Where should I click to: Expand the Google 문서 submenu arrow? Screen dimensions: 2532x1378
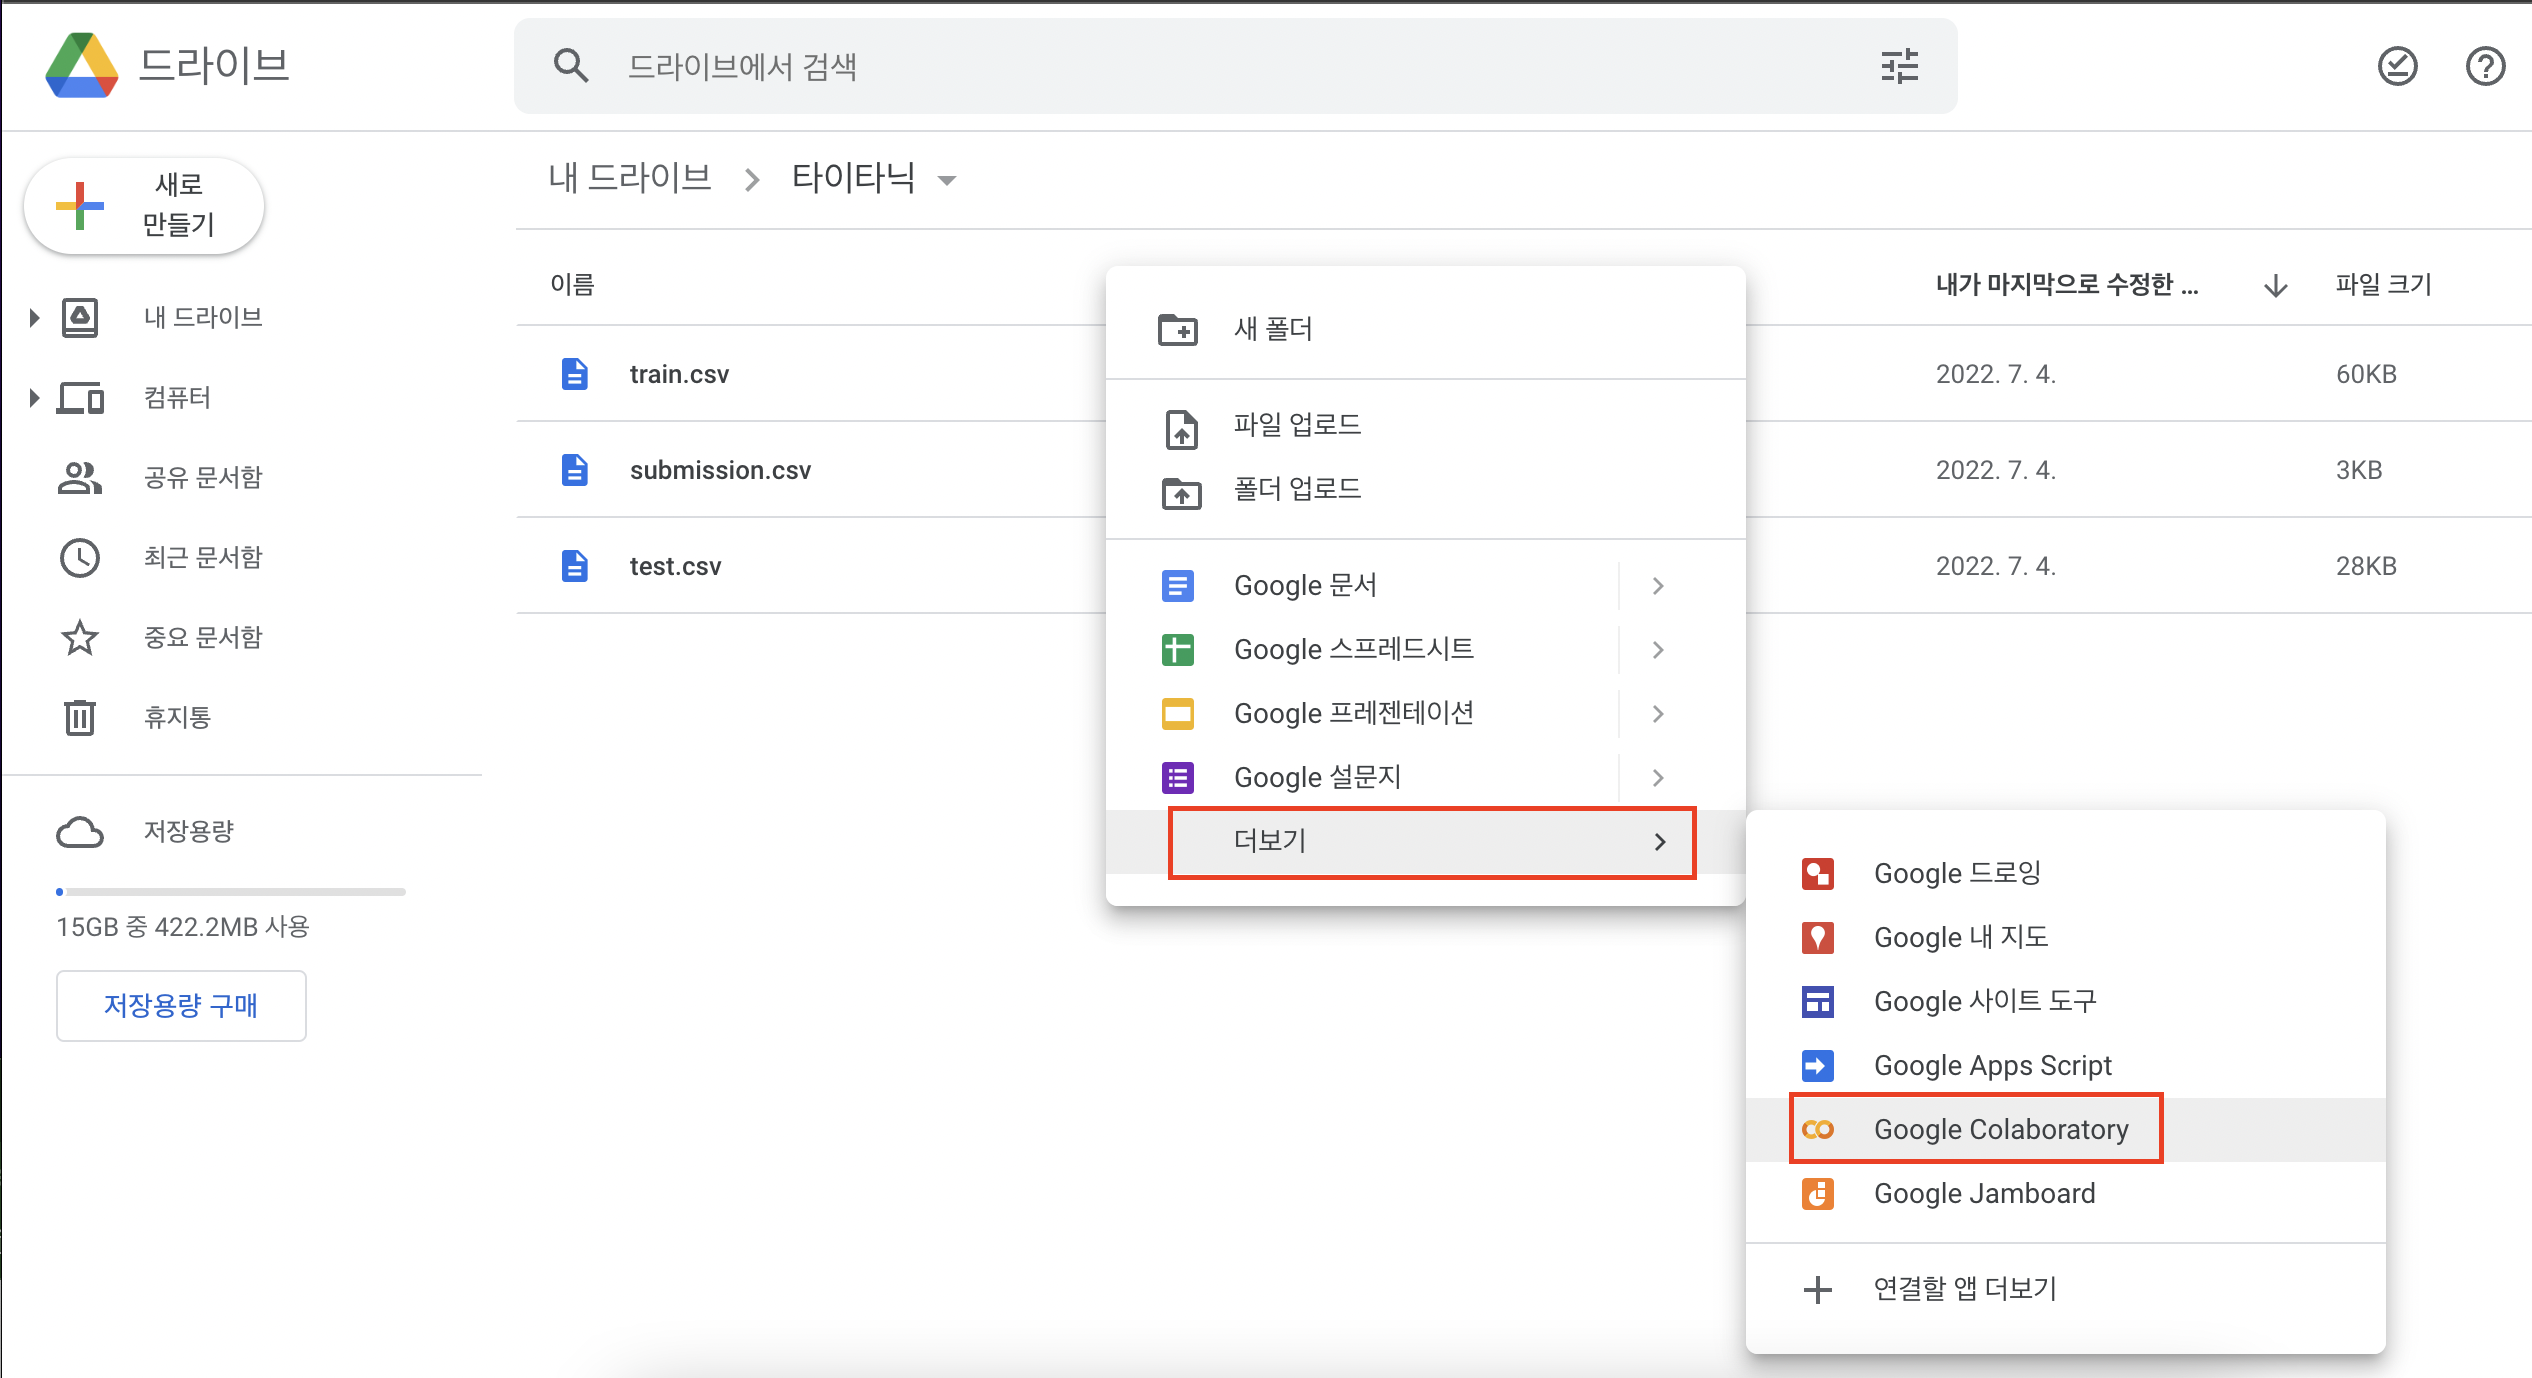click(x=1657, y=586)
